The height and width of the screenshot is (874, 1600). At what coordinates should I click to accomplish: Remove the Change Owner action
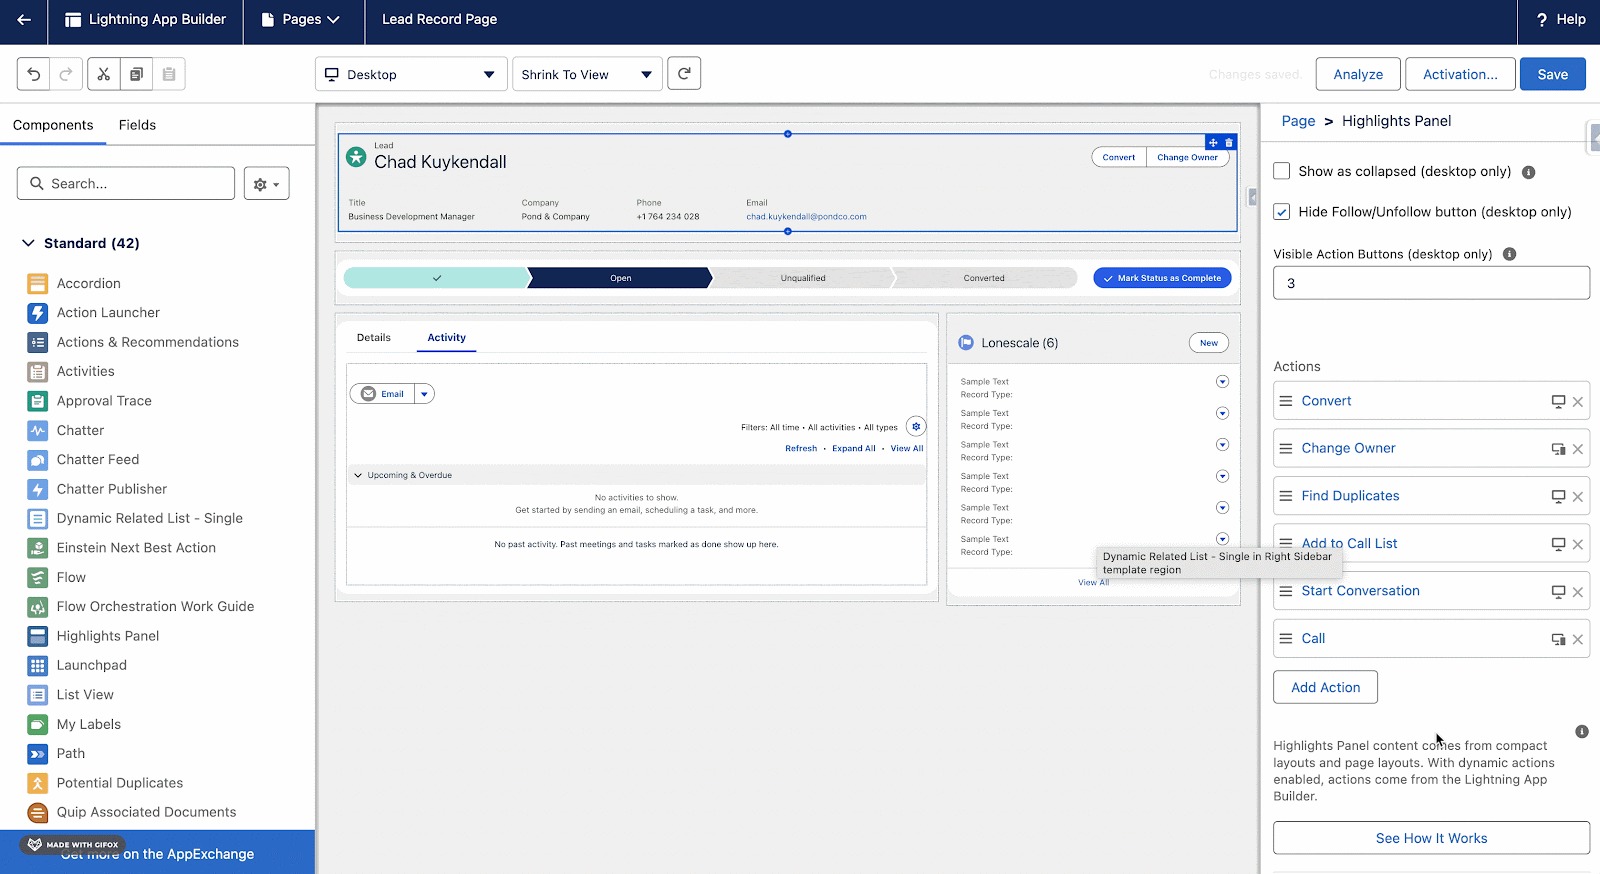1577,449
